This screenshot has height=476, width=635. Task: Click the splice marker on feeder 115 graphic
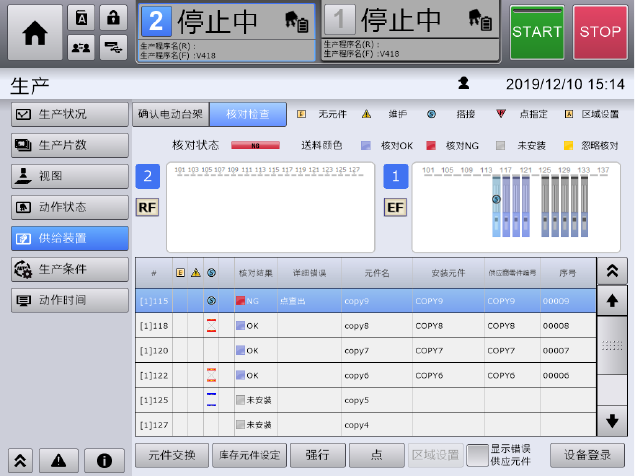coord(496,199)
